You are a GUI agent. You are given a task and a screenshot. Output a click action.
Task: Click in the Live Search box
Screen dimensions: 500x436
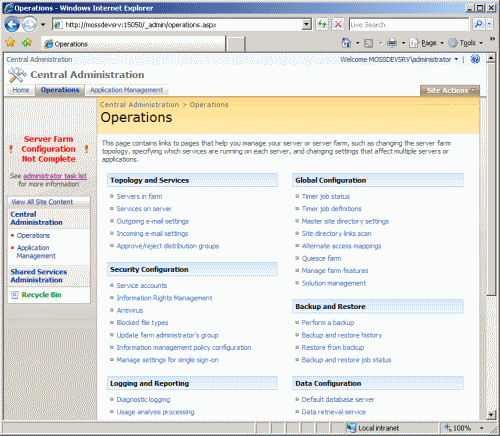[x=409, y=25]
